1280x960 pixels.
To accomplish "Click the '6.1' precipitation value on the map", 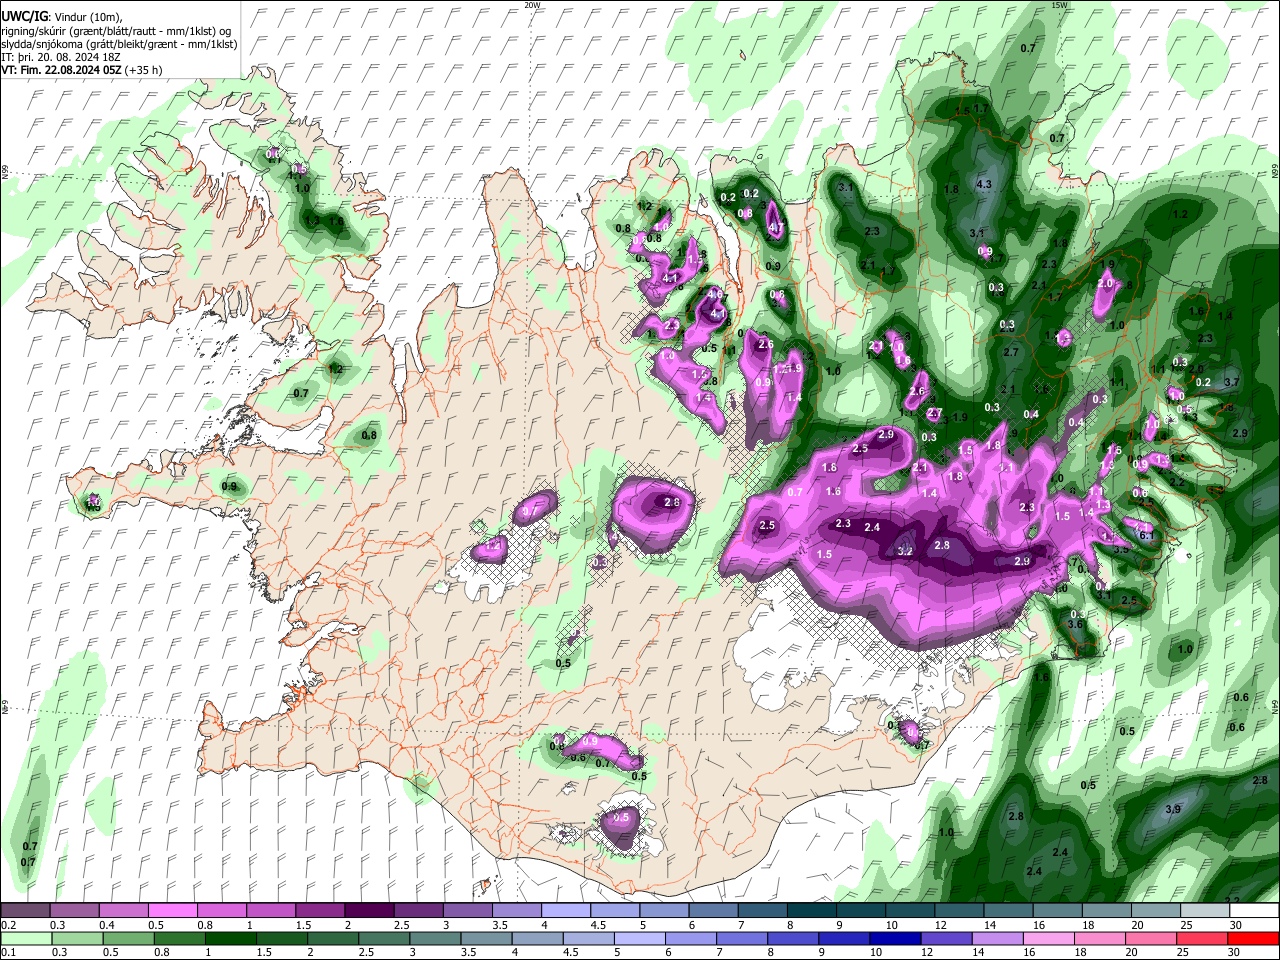I will [x=1147, y=536].
